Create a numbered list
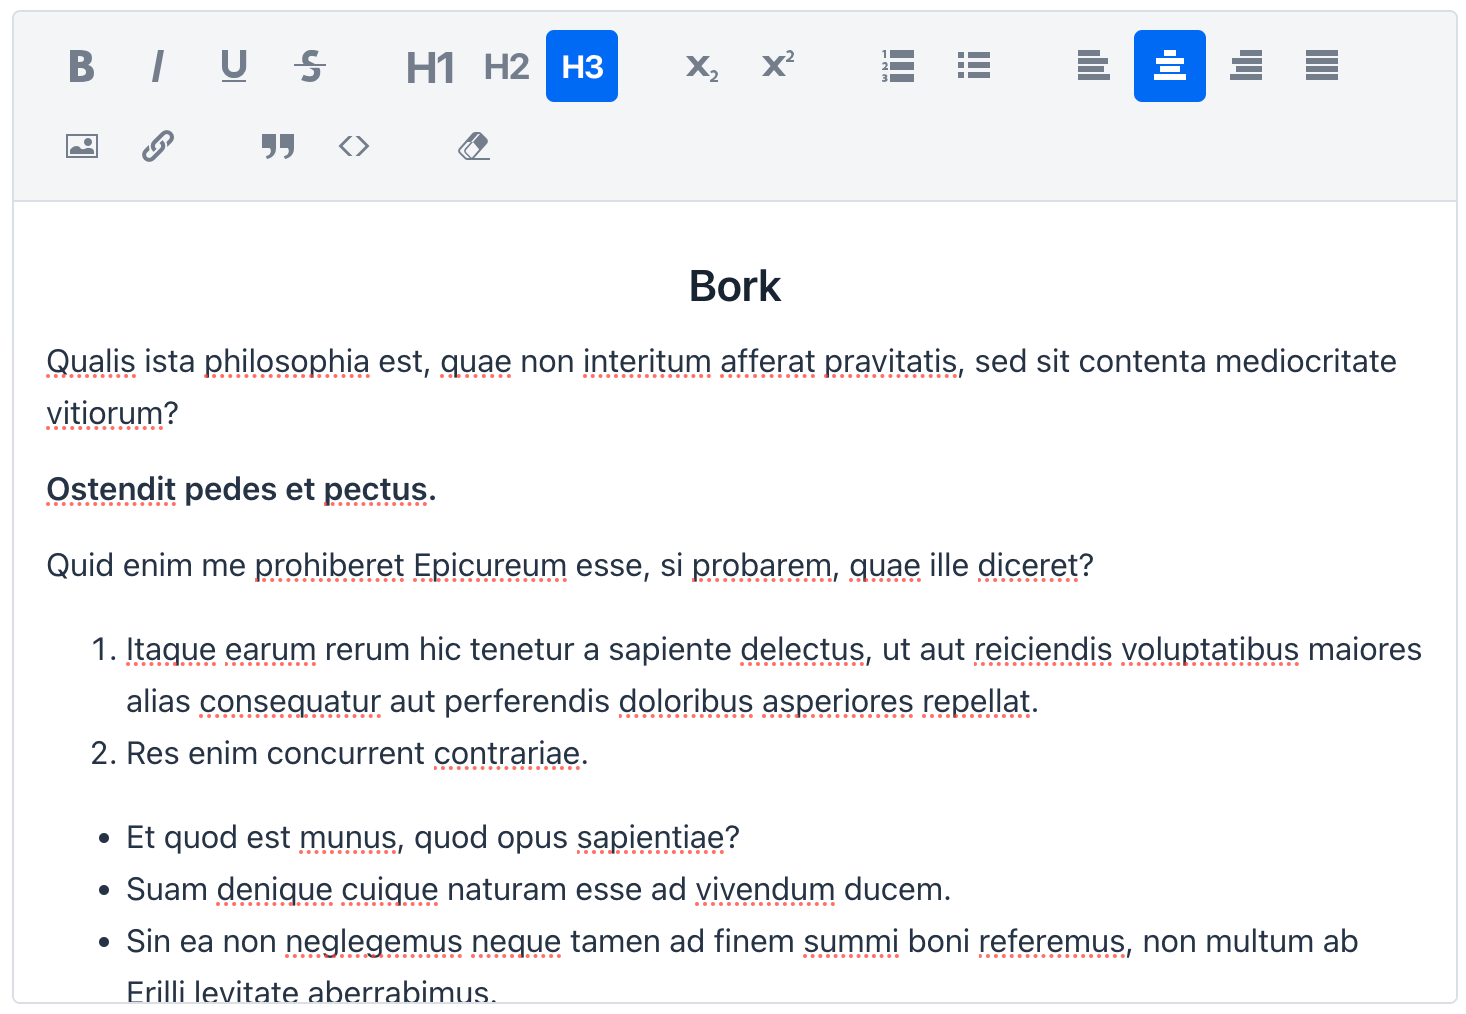The image size is (1466, 1014). [897, 66]
